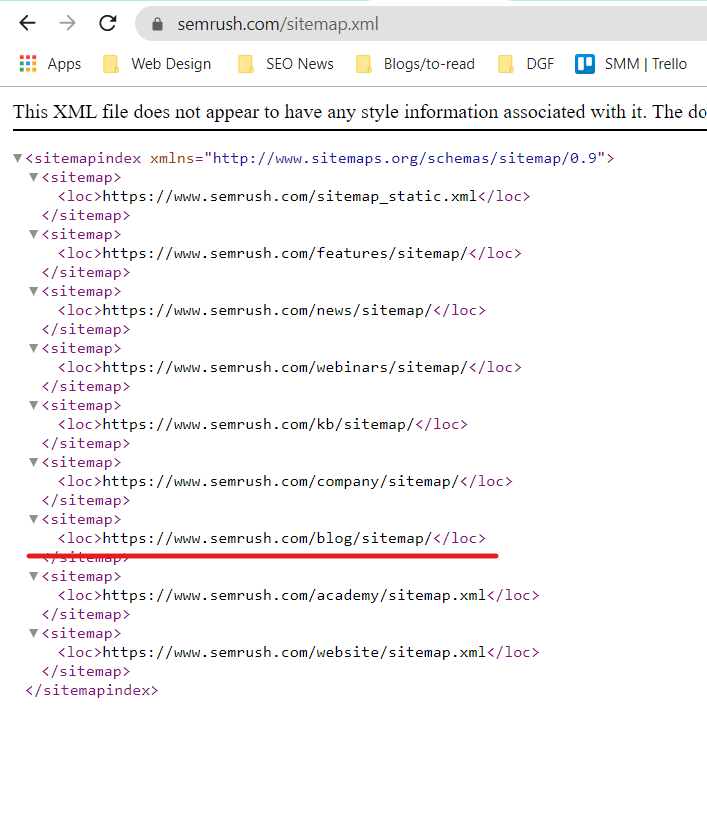
Task: Click the features/sitemap/ loc URL
Action: click(x=285, y=253)
